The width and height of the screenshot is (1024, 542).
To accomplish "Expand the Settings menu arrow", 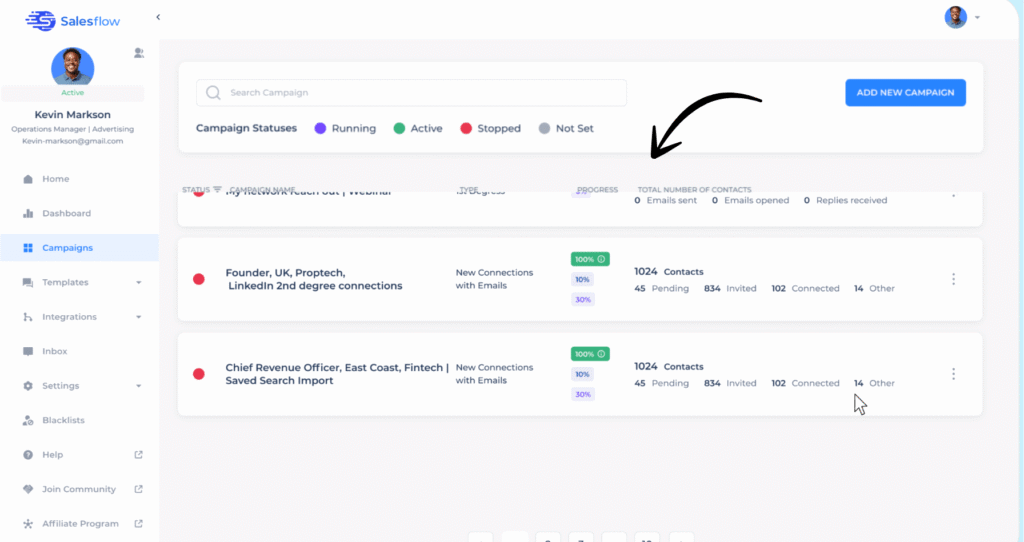I will click(138, 386).
